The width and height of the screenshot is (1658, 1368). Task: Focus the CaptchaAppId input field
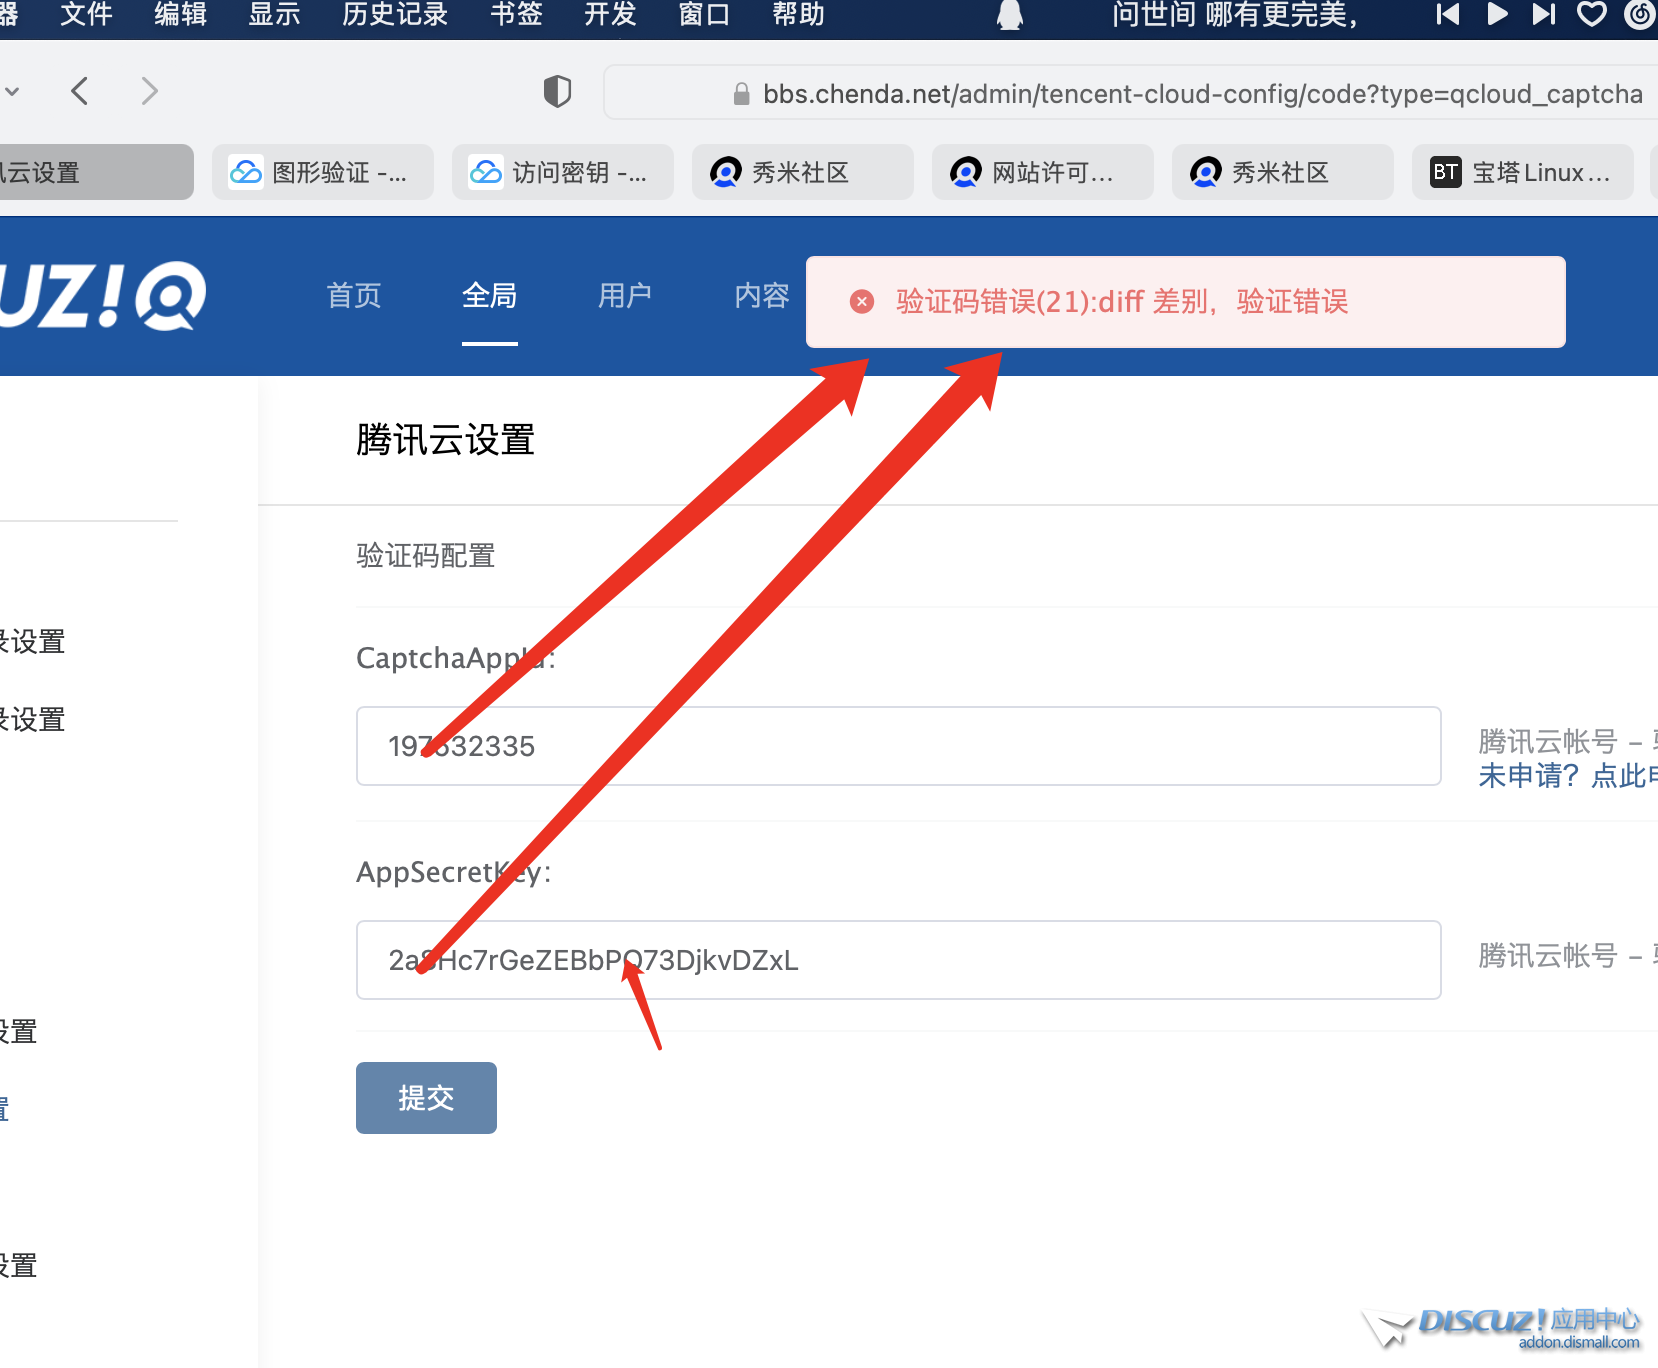pyautogui.click(x=898, y=746)
